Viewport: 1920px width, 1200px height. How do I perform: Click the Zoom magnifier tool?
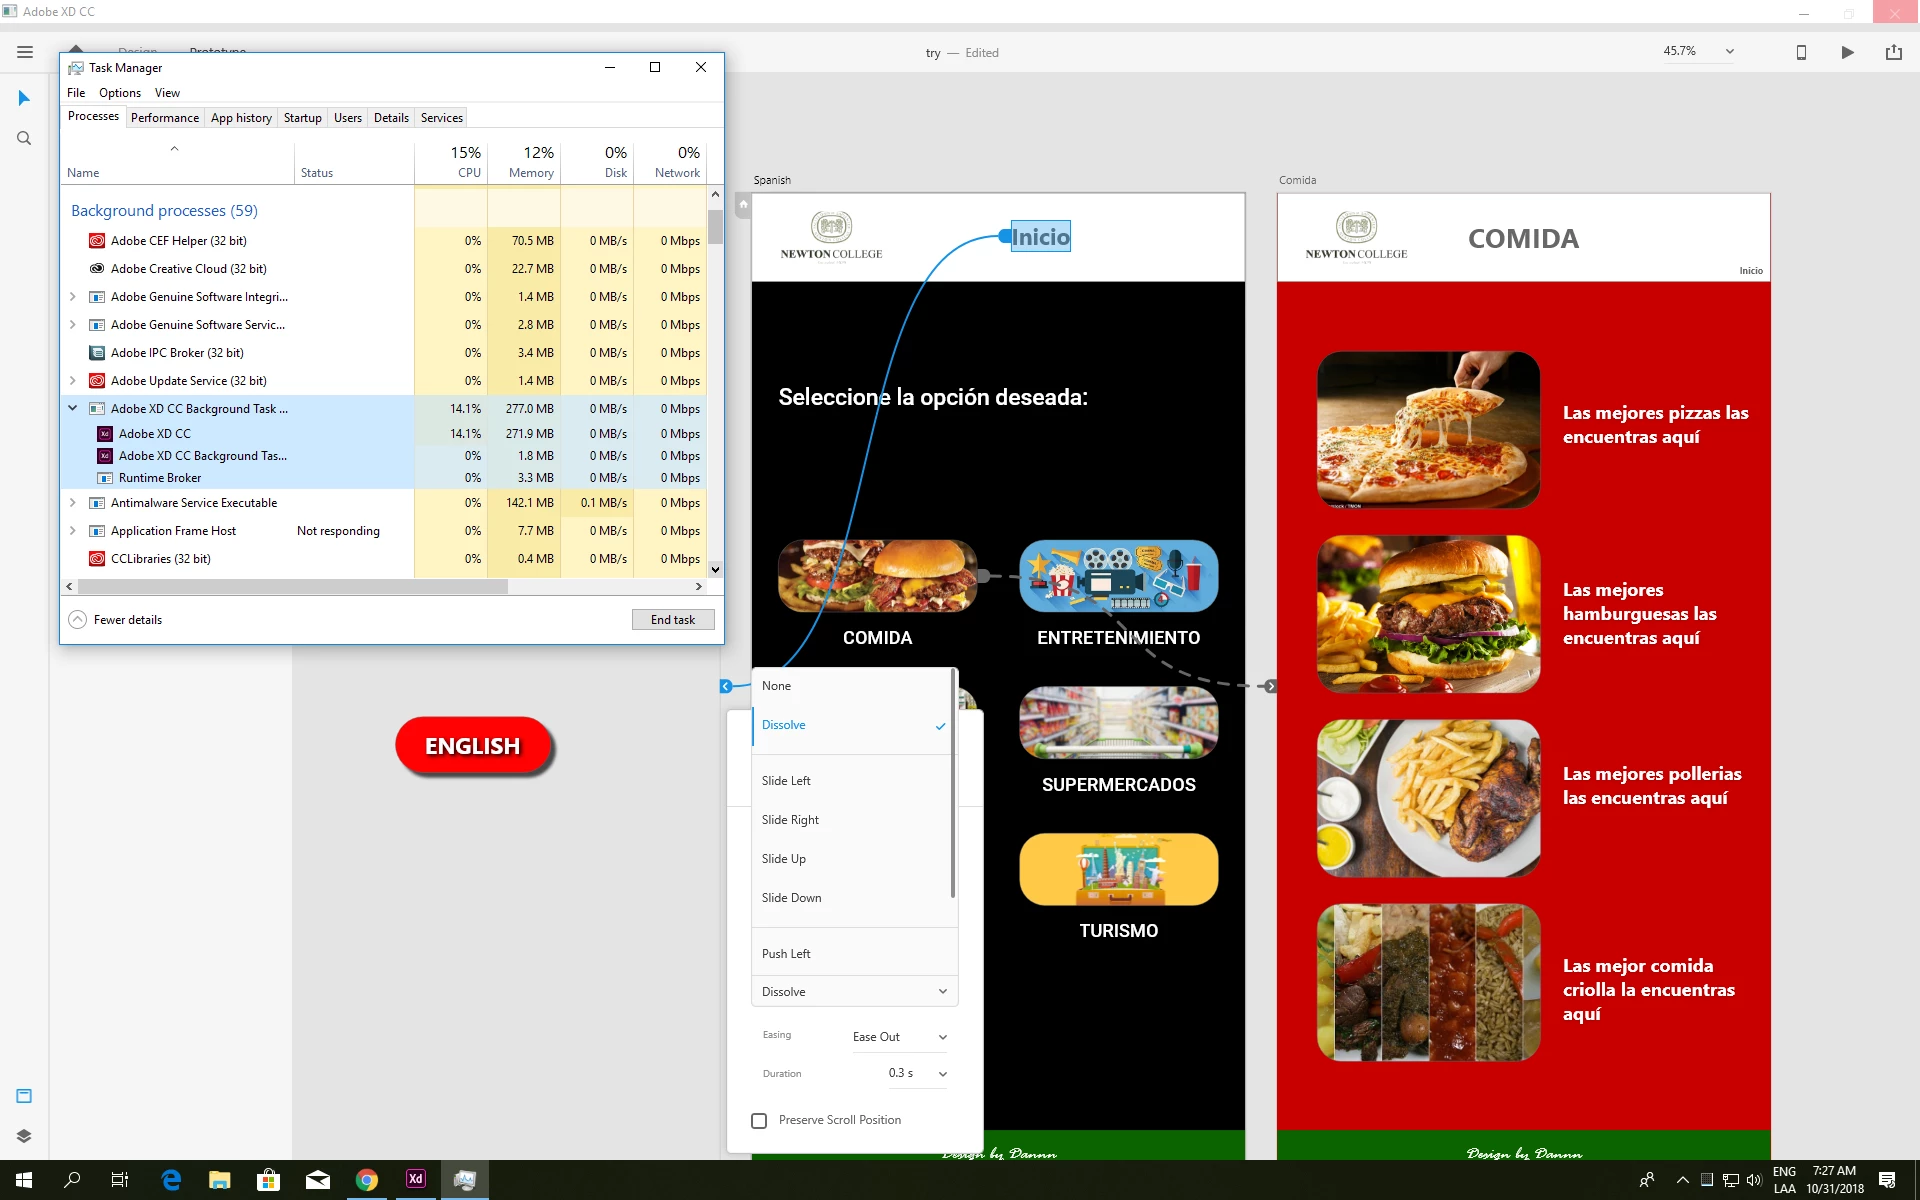click(x=24, y=139)
